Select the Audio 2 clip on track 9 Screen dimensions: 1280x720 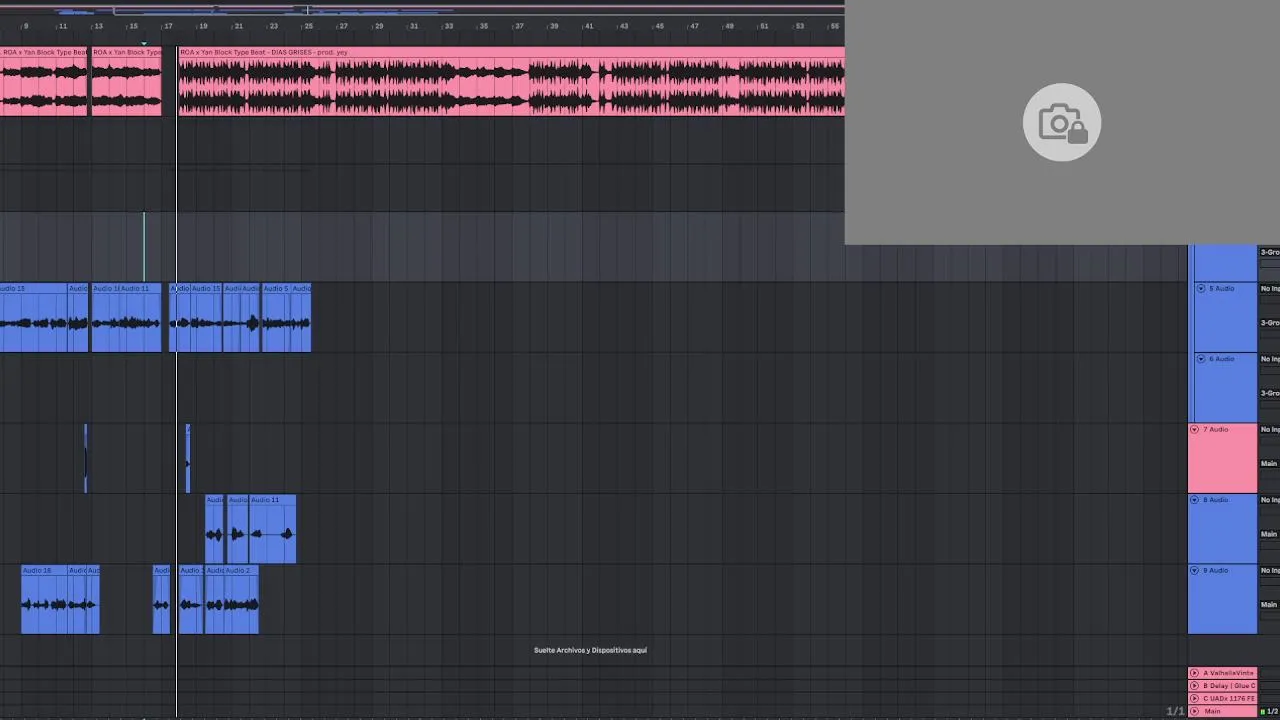pyautogui.click(x=241, y=599)
